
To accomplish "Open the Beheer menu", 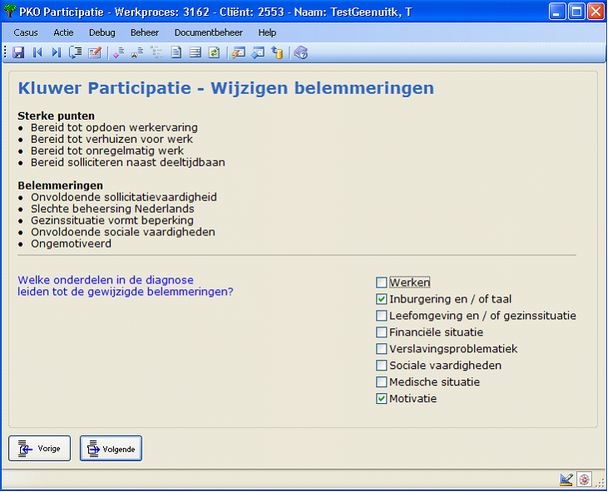I will [145, 33].
